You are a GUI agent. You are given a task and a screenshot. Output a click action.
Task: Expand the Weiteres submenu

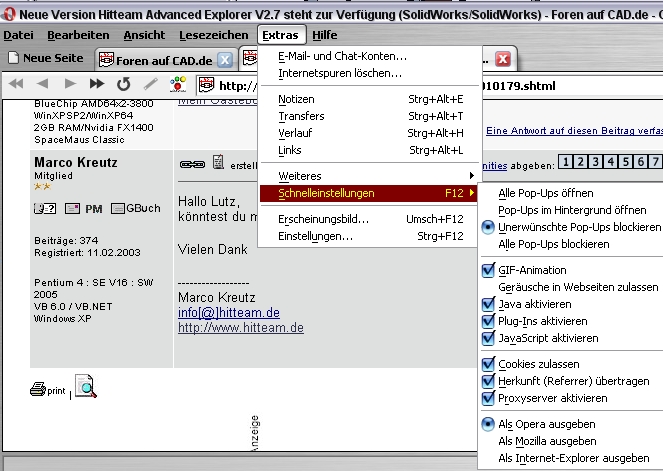(368, 176)
